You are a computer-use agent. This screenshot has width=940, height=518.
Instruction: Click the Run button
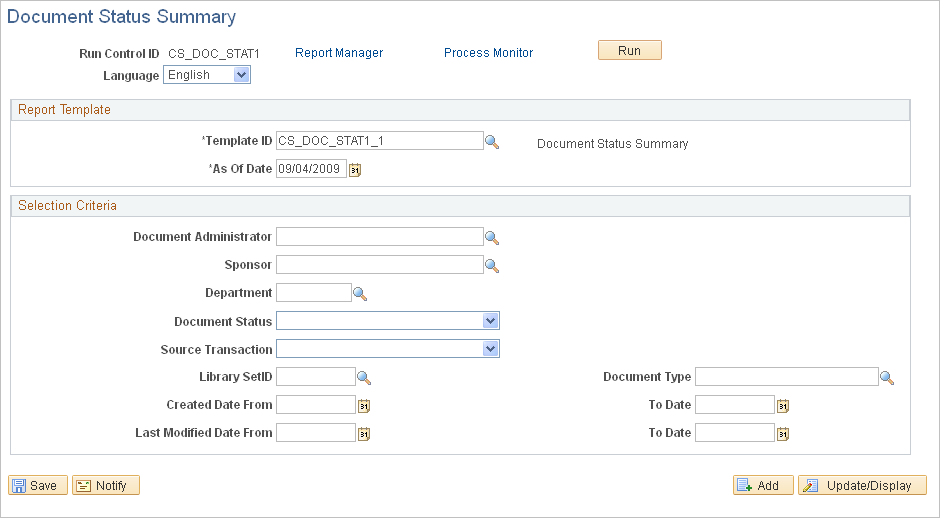pyautogui.click(x=629, y=50)
